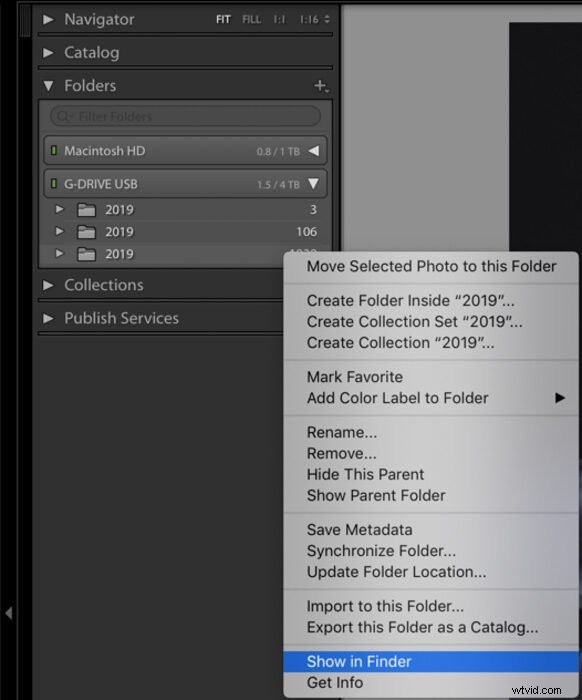This screenshot has width=582, height=700.
Task: Expand the Collections panel triangle
Action: pyautogui.click(x=48, y=285)
